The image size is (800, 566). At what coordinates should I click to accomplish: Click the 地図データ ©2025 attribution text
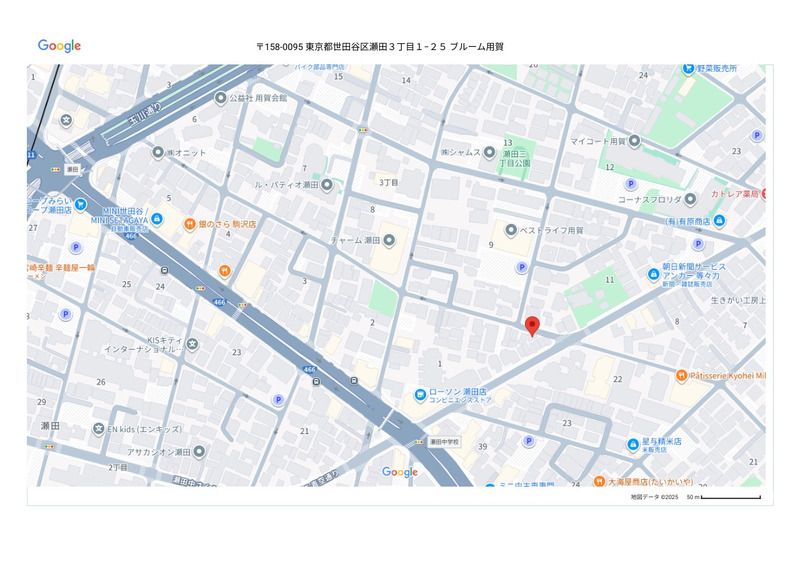(x=655, y=497)
